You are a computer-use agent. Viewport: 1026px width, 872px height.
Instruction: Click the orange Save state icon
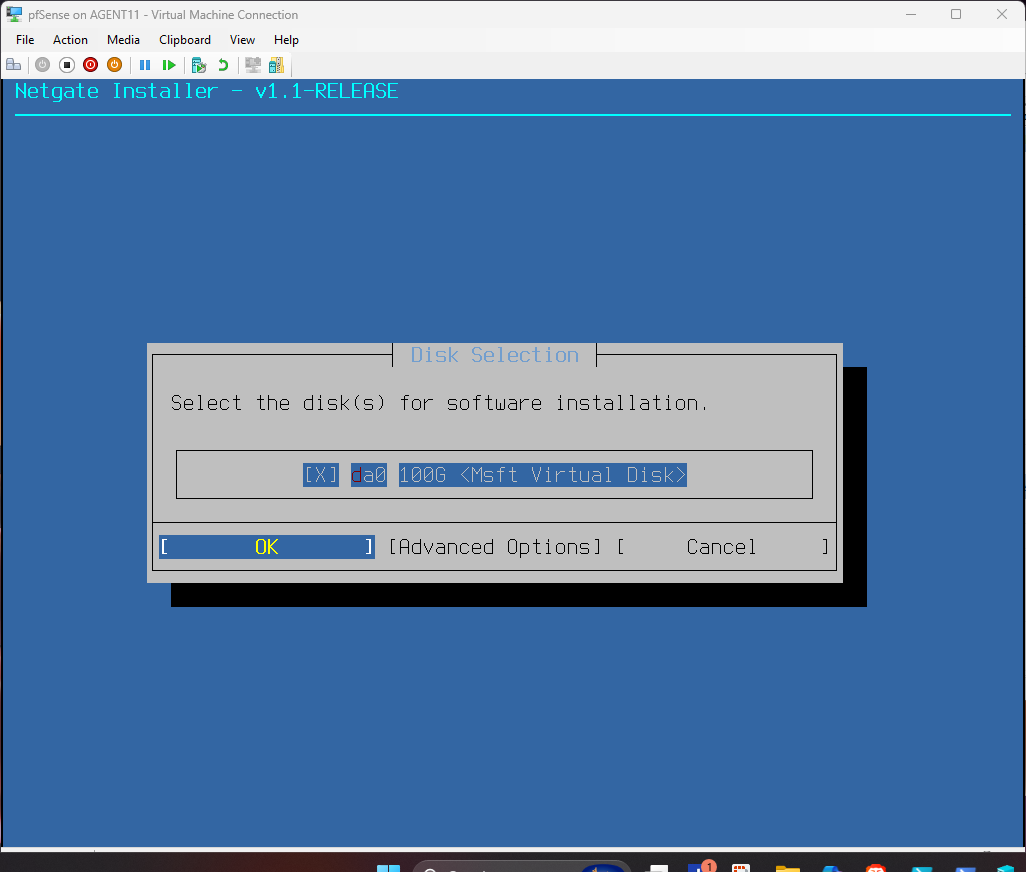114,65
